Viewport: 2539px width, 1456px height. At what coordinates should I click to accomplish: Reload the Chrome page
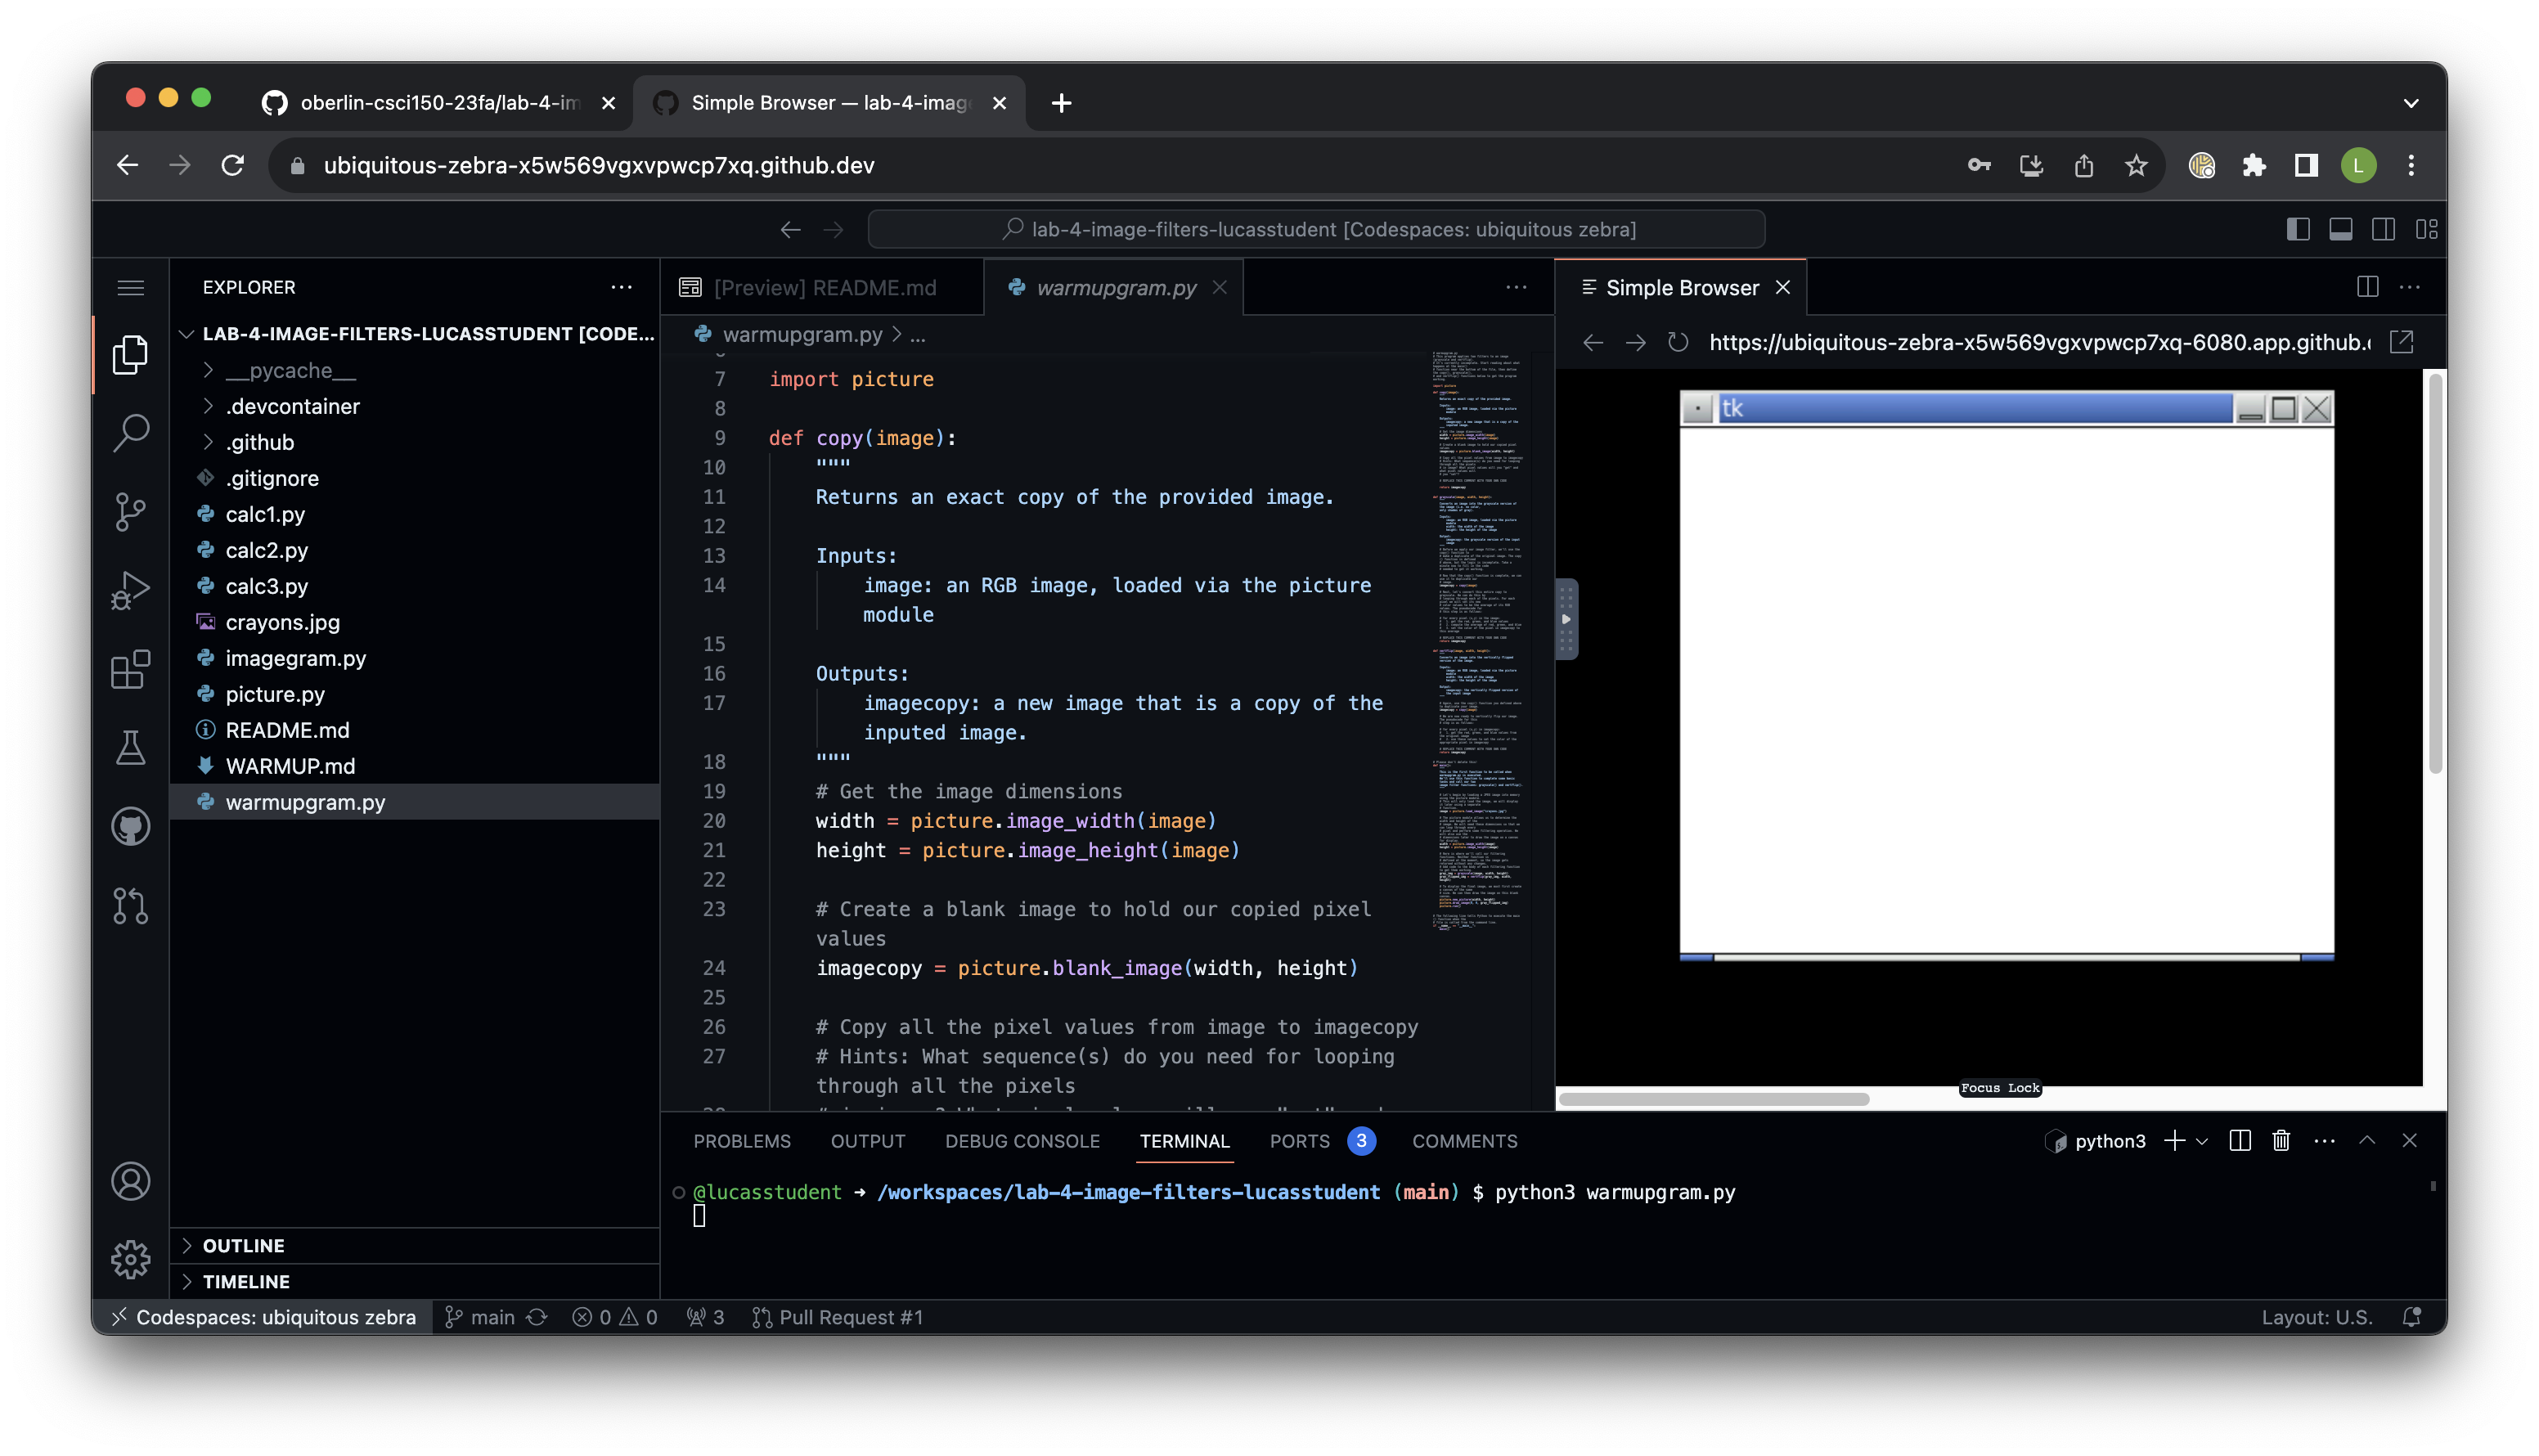(x=232, y=165)
